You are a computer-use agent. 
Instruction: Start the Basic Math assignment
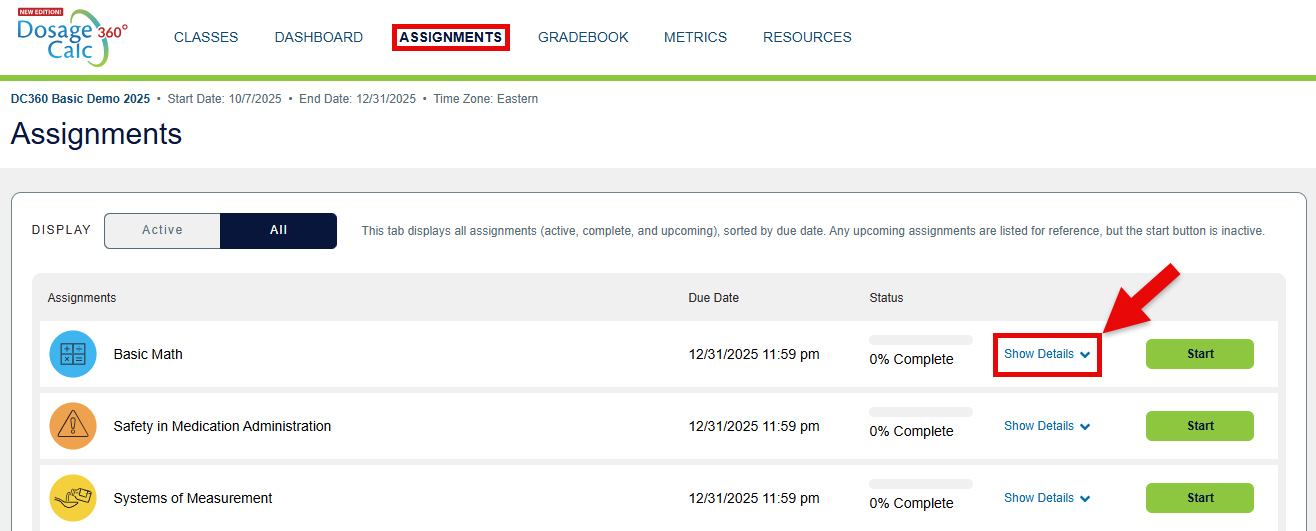[1199, 354]
